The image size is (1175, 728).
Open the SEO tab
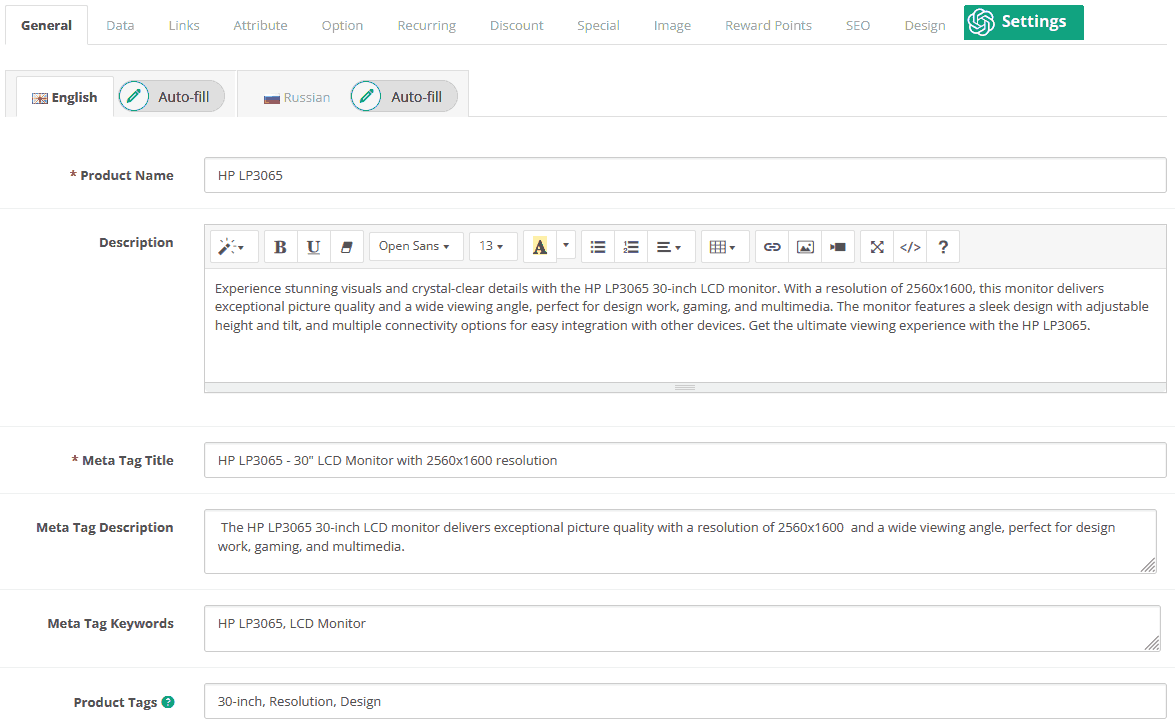858,25
